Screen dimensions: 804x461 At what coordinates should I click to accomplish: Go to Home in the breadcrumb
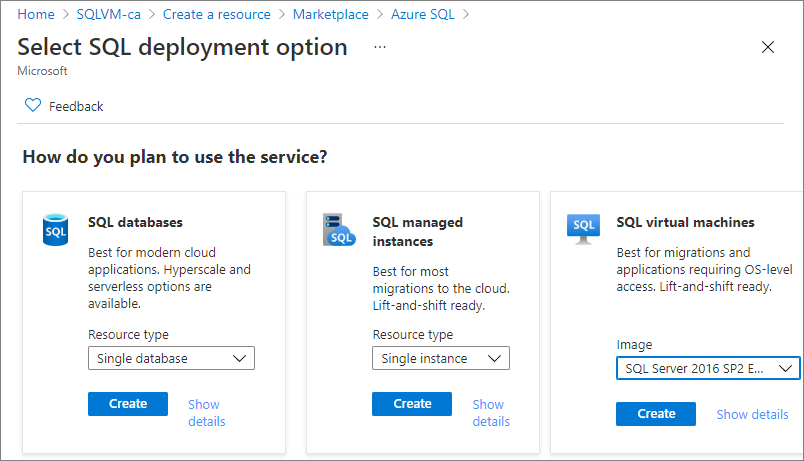(36, 14)
